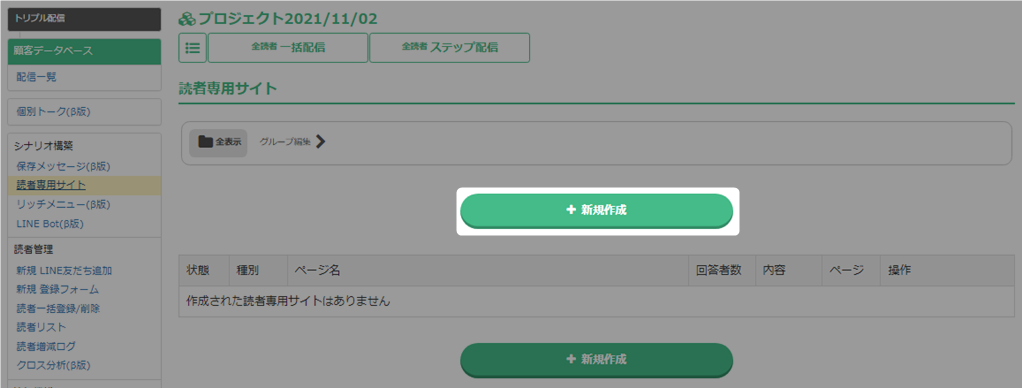
Task: Click the list menu icon button
Action: (x=192, y=48)
